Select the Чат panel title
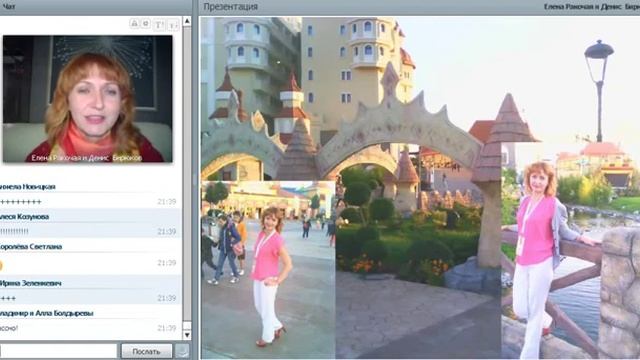This screenshot has width=640, height=360. [8, 7]
